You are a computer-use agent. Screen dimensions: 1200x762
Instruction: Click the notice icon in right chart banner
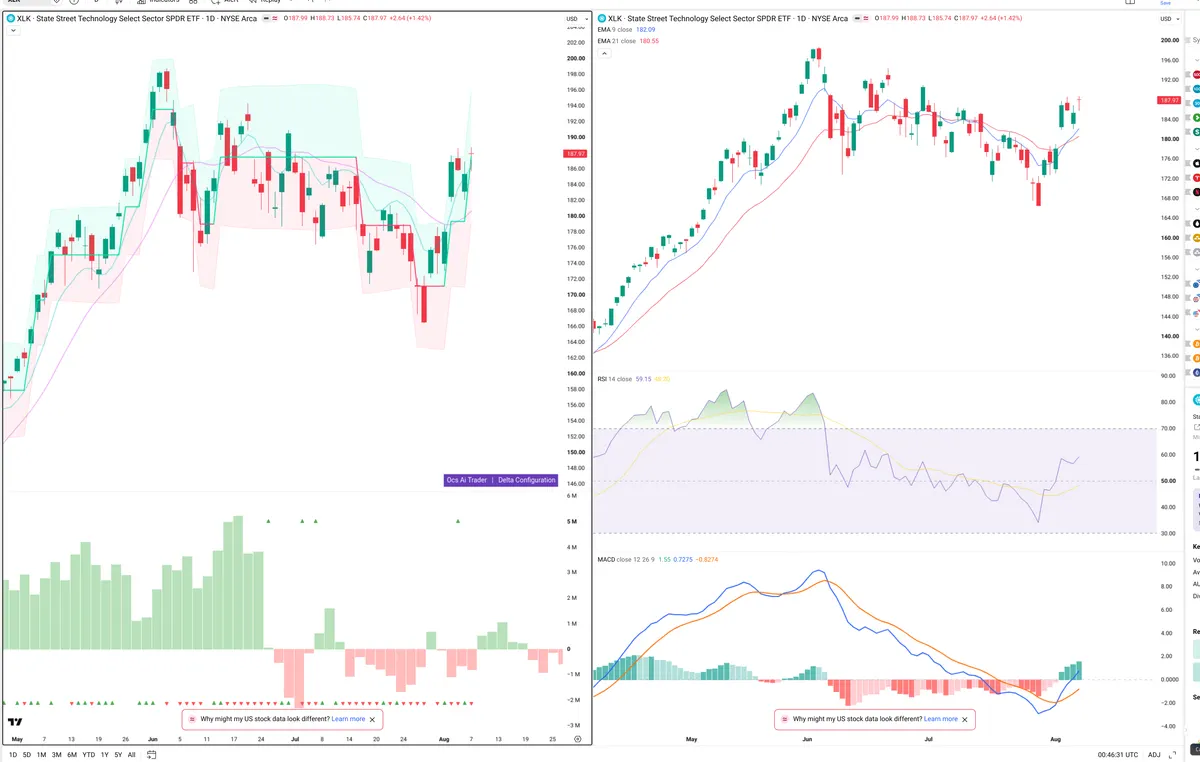[784, 719]
